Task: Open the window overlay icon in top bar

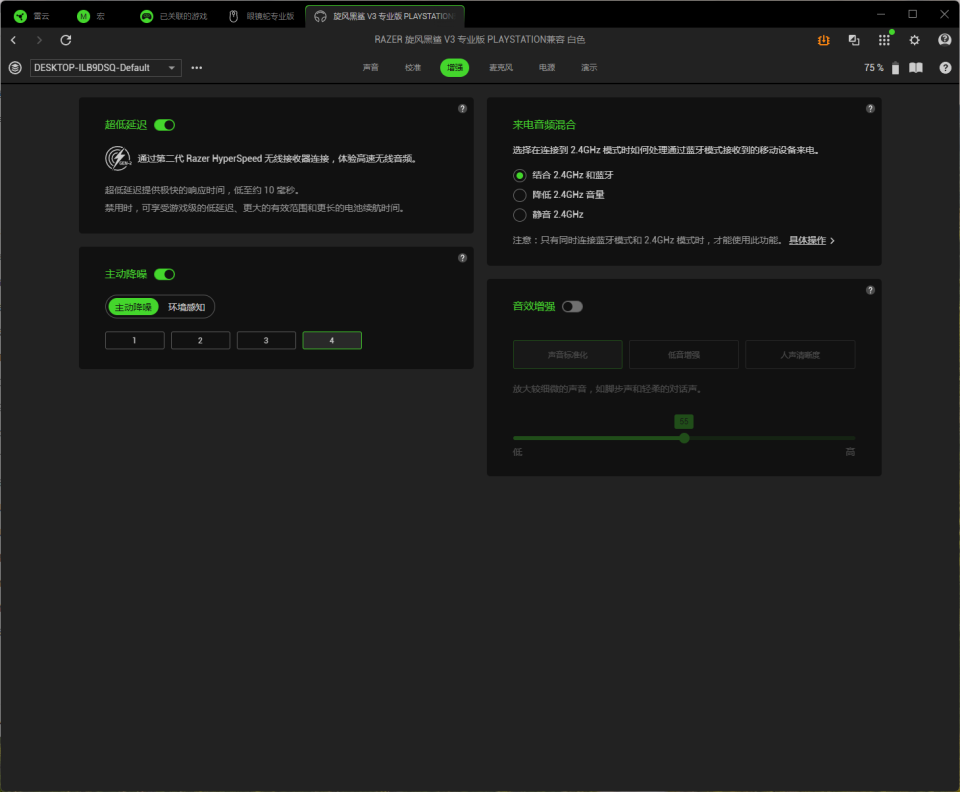Action: 853,40
